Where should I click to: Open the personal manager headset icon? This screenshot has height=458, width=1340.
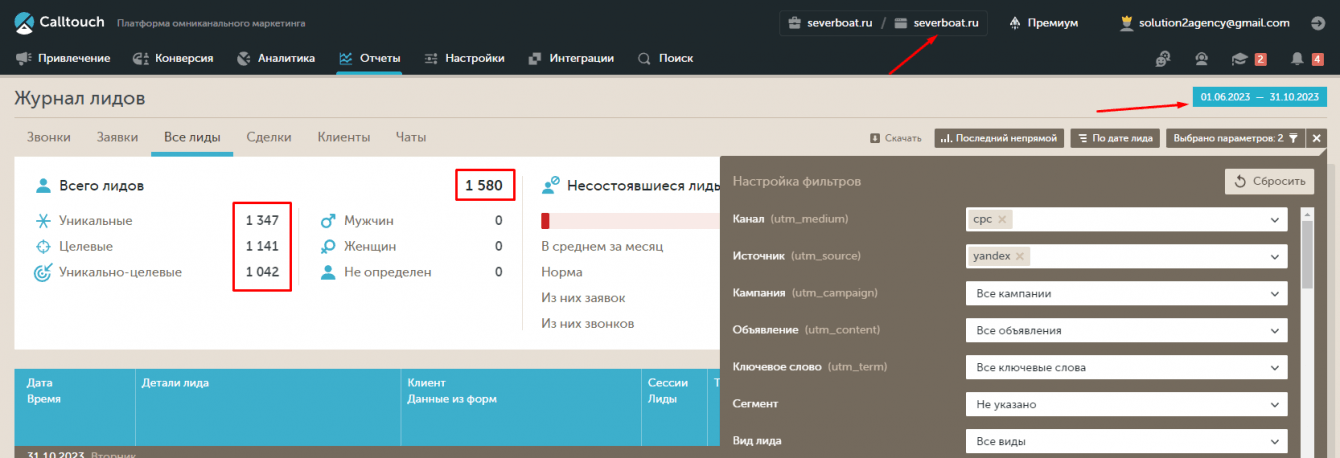[1200, 59]
